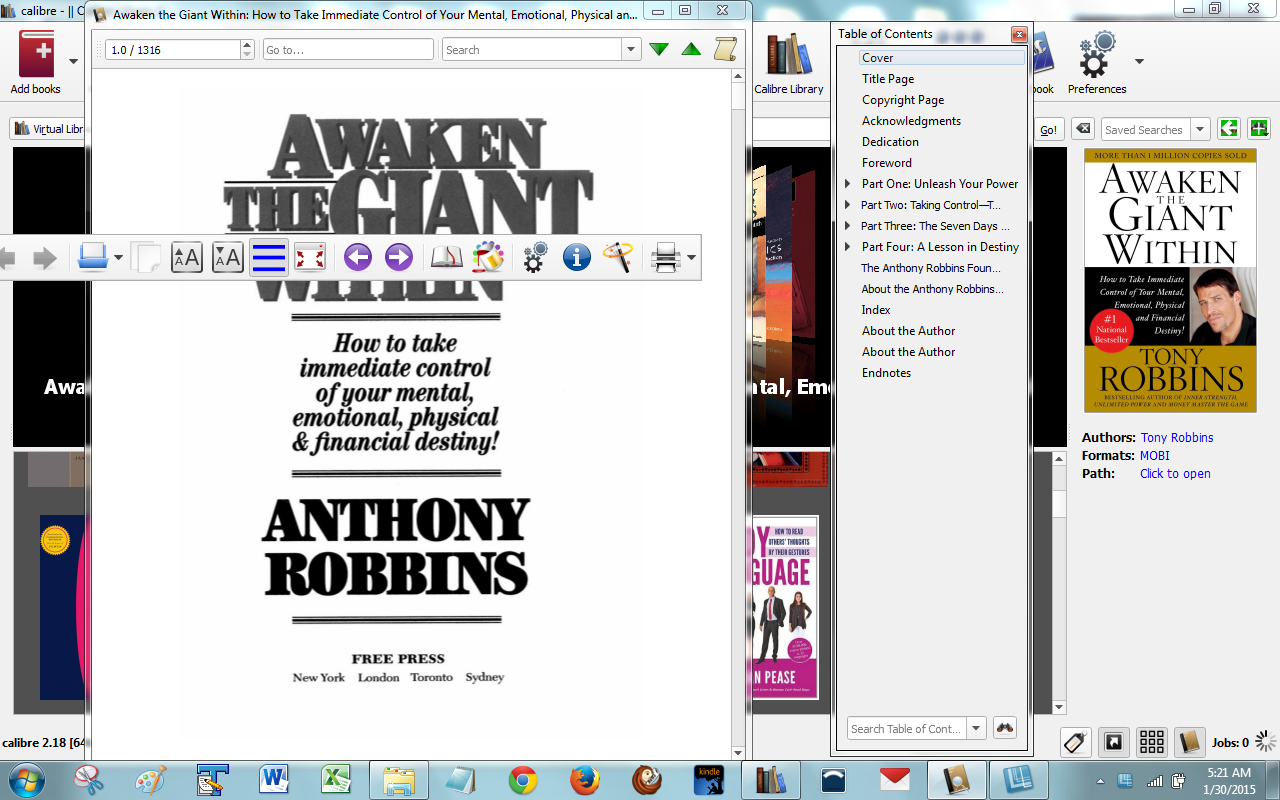Open Google Chrome from the taskbar
The height and width of the screenshot is (800, 1280).
tap(523, 780)
